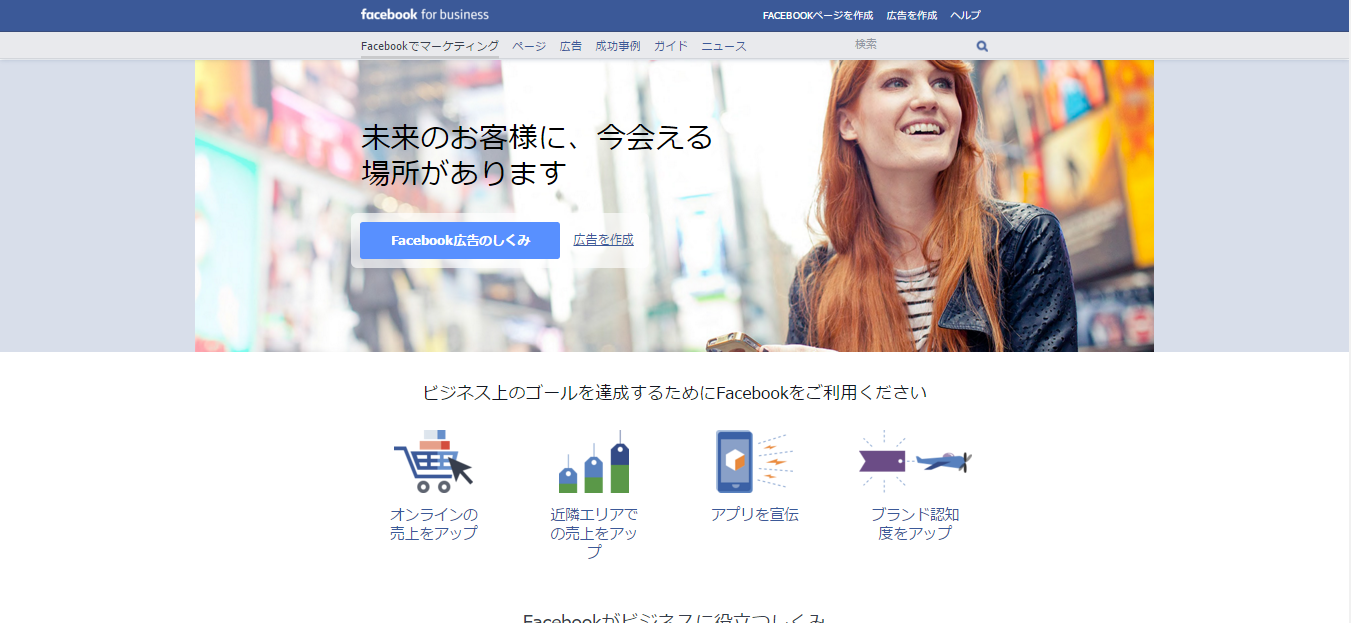Click the アプリを宣伝 label
1351x623 pixels.
754,515
